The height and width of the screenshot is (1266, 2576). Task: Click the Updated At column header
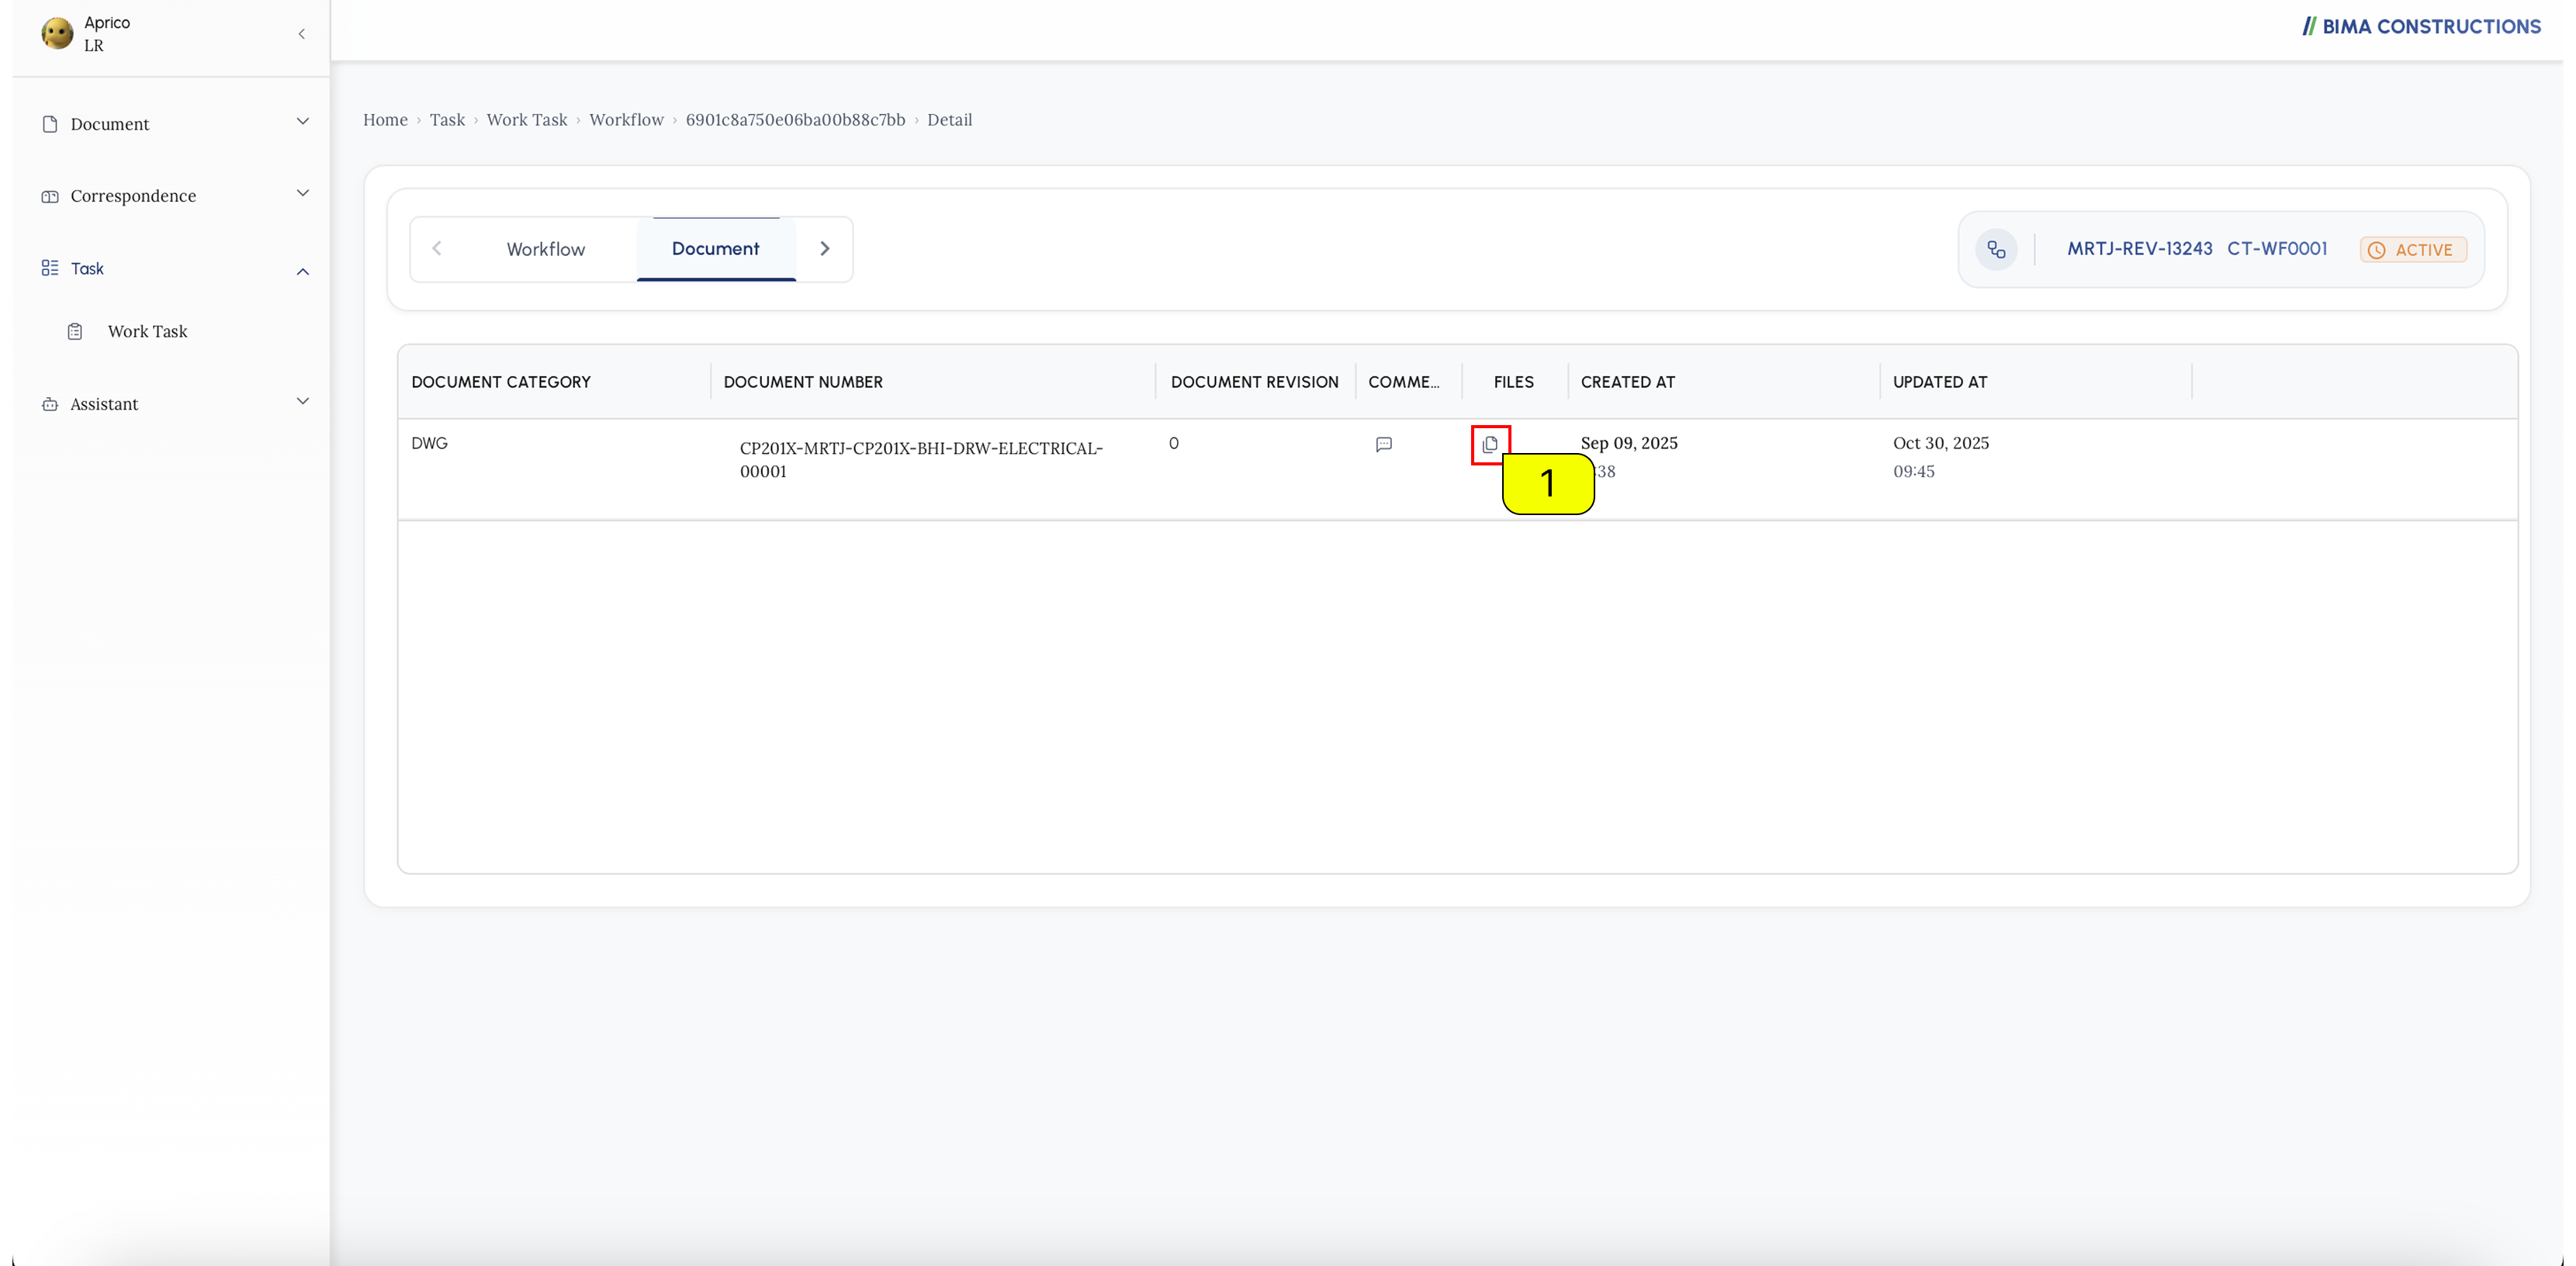pyautogui.click(x=1940, y=382)
